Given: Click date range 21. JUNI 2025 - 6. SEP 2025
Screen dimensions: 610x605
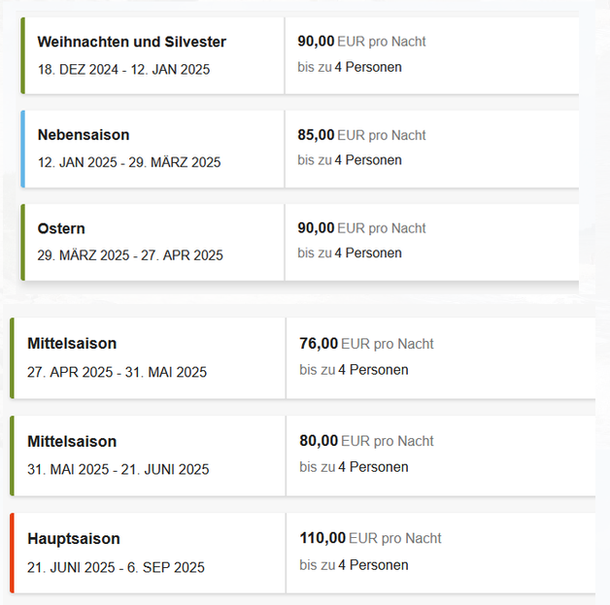Looking at the screenshot, I should (x=116, y=567).
